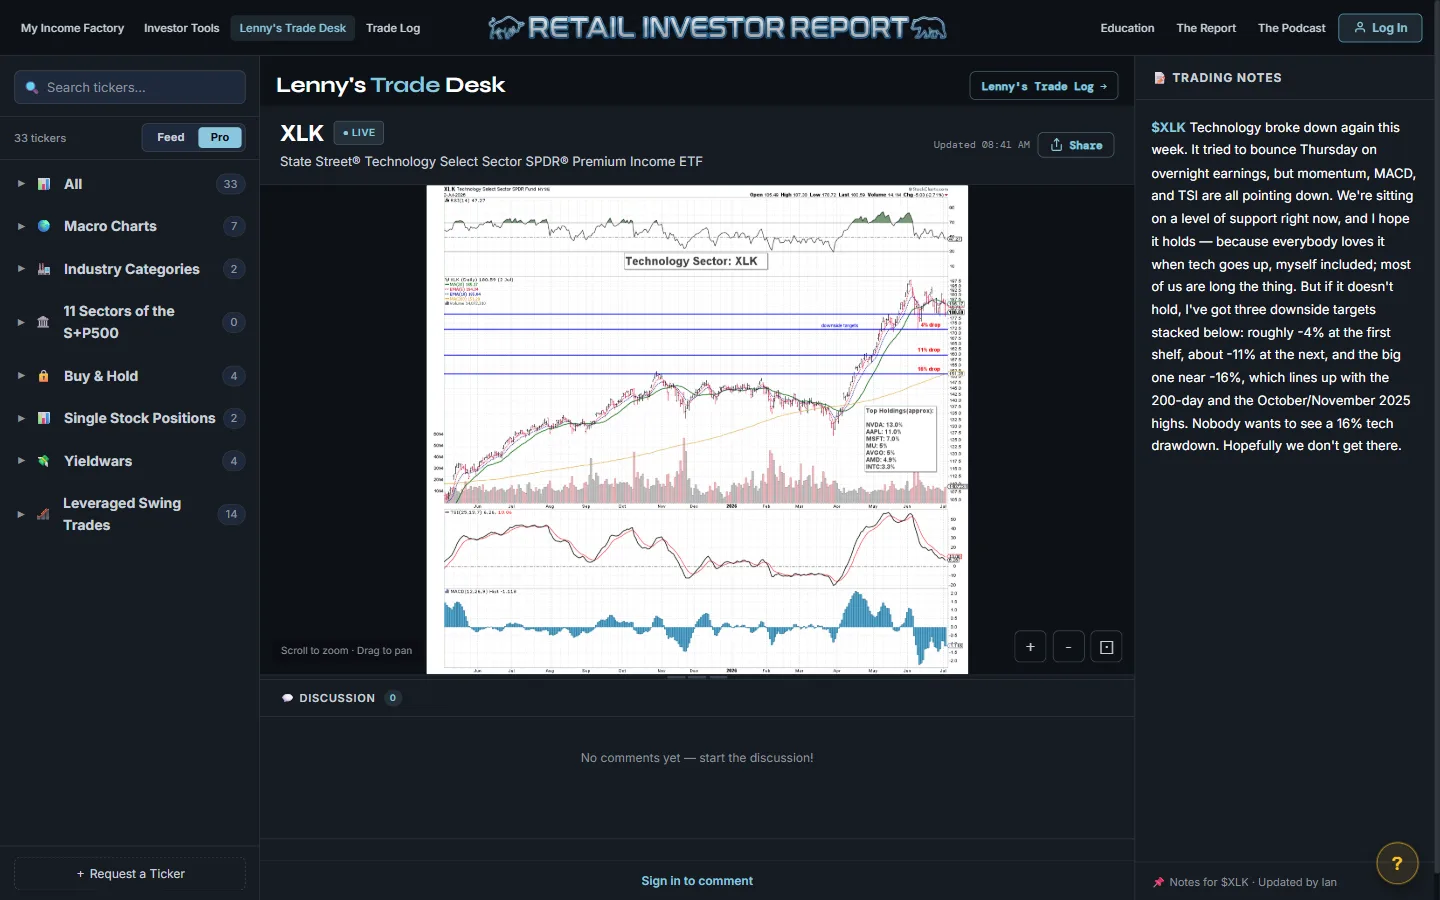The height and width of the screenshot is (900, 1440).
Task: Click the Leveraged Swing Trades chart icon
Action: click(x=43, y=514)
